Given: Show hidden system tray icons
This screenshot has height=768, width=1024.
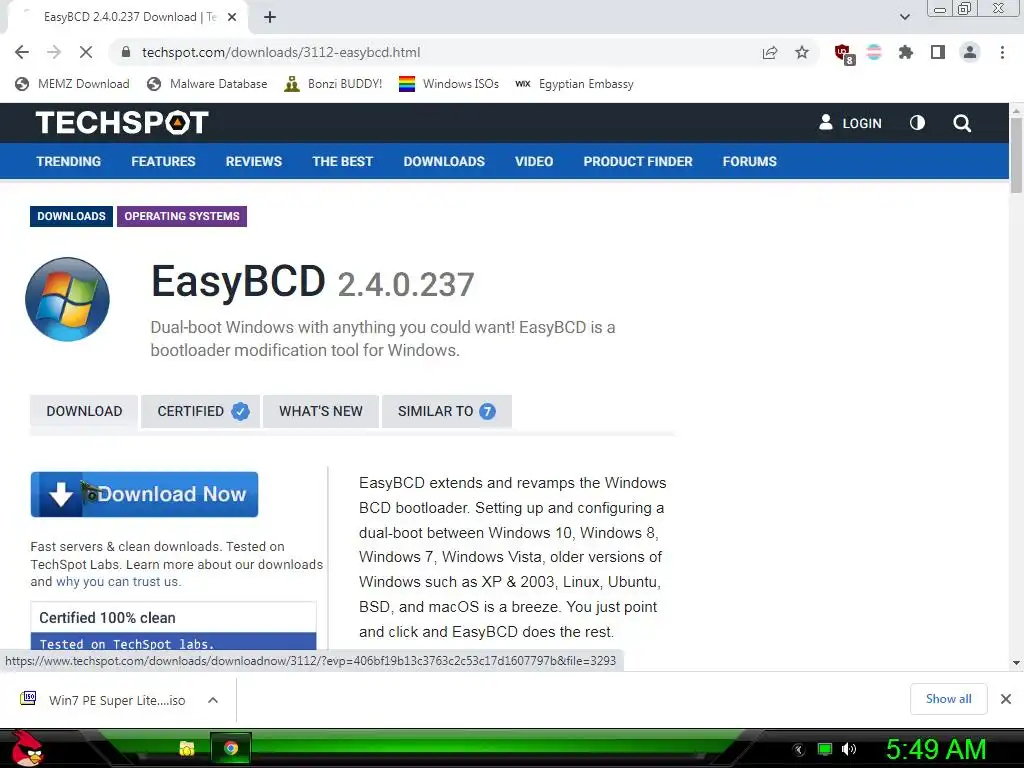Looking at the screenshot, I should click(x=798, y=750).
